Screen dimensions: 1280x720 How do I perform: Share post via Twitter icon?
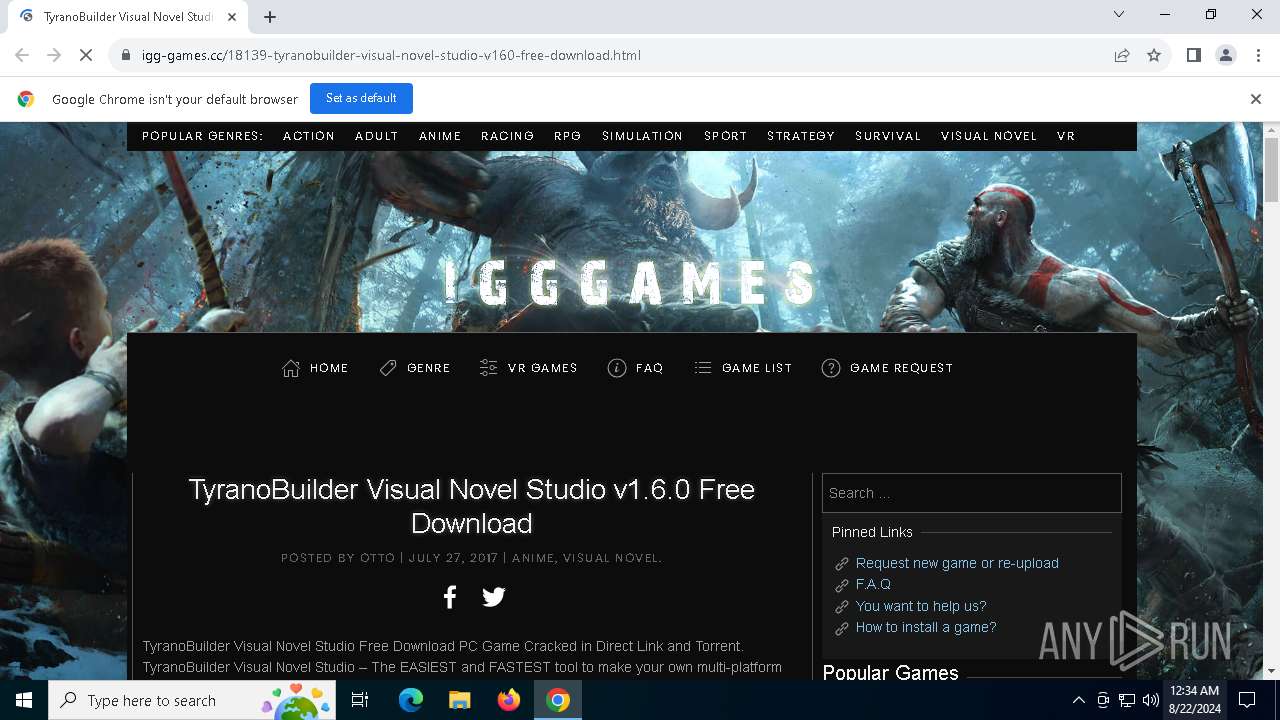(494, 597)
